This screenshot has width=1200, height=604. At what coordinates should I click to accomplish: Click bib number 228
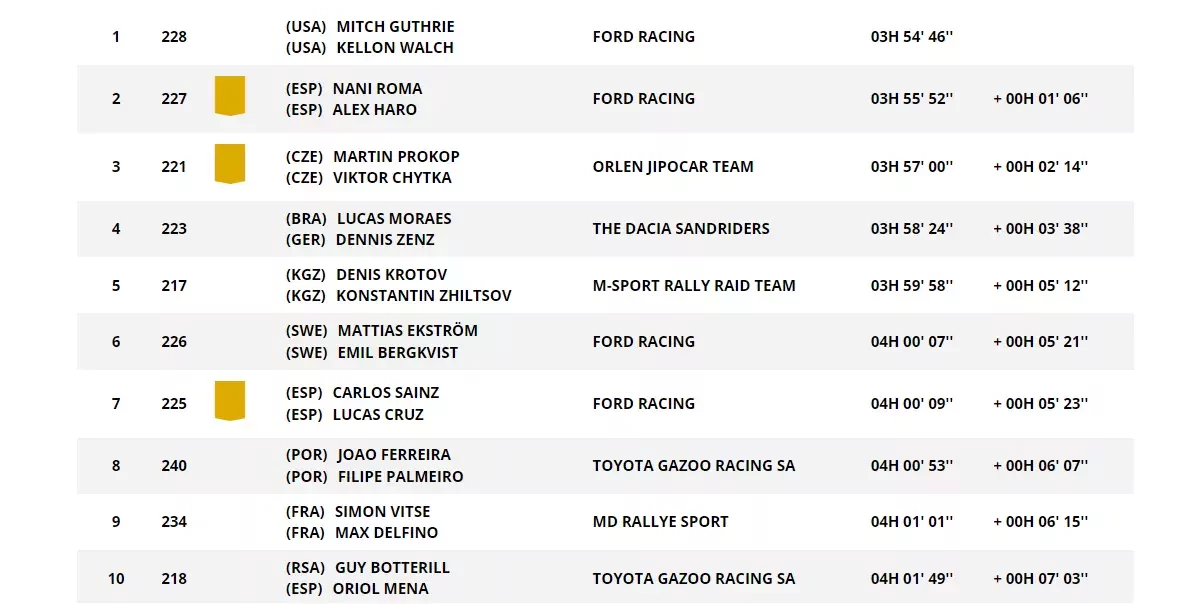click(x=174, y=37)
